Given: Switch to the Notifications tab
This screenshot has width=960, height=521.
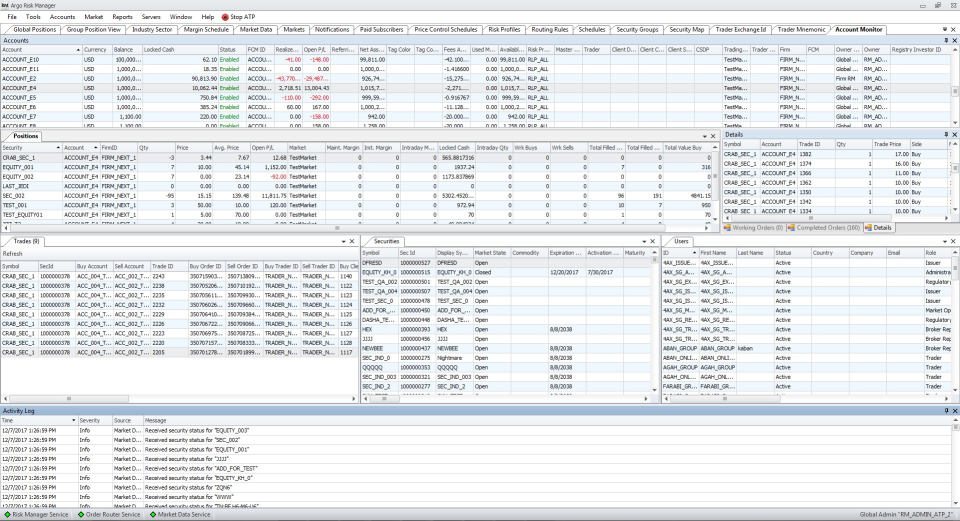Looking at the screenshot, I should (x=332, y=29).
